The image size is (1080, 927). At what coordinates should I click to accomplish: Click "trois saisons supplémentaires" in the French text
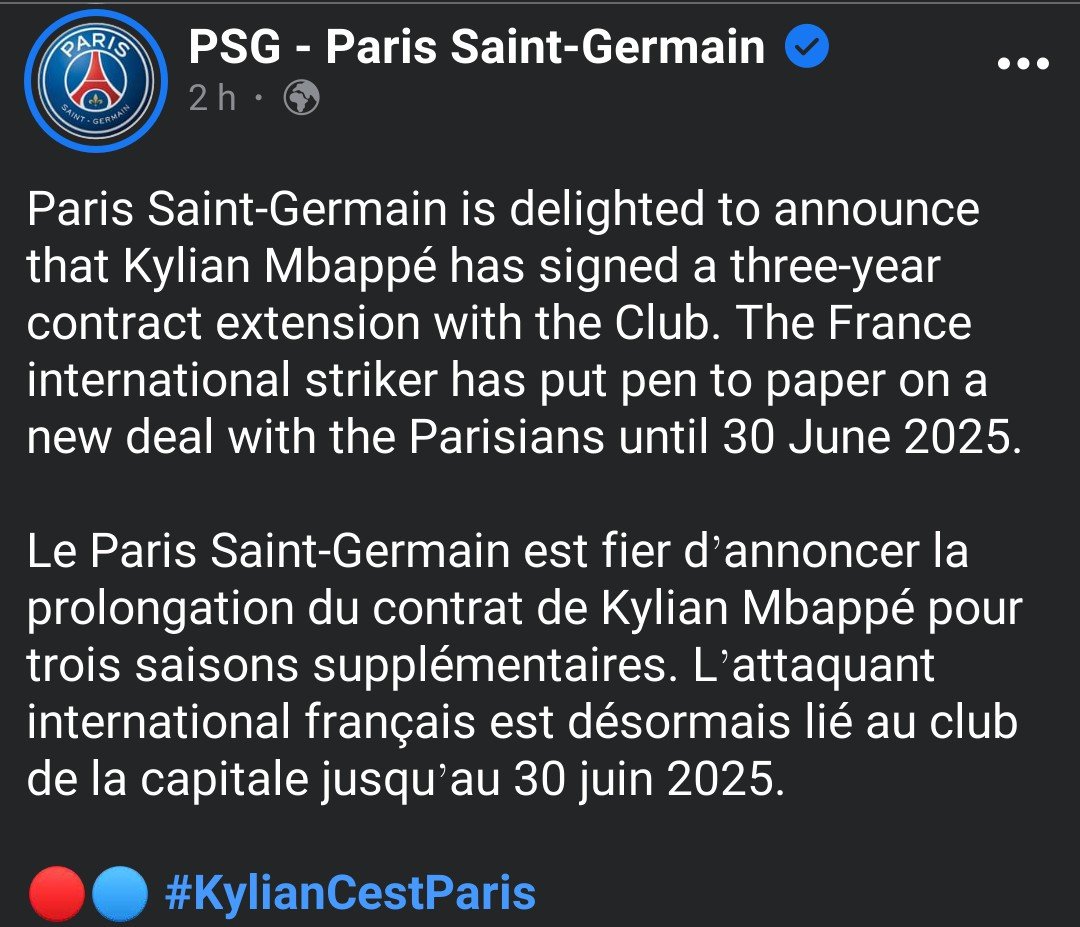(x=345, y=667)
